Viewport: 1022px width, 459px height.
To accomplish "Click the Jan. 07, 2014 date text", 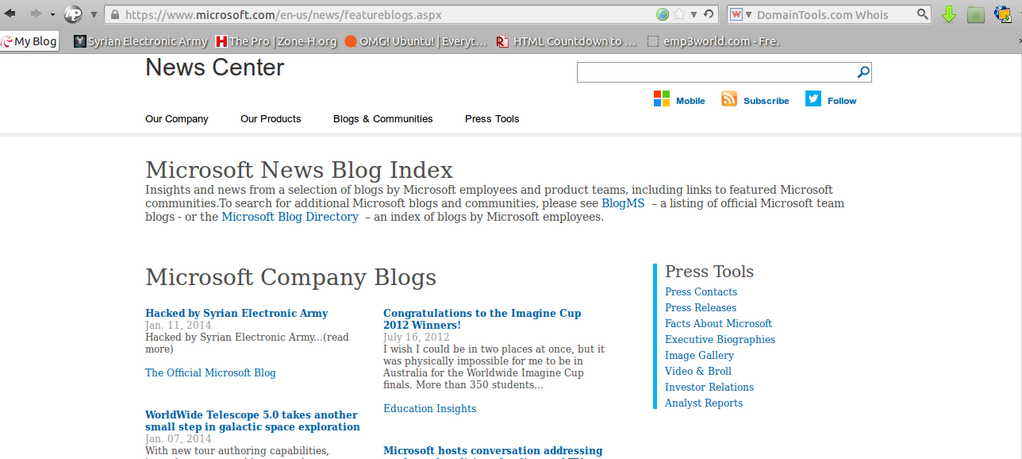I will click(x=178, y=439).
